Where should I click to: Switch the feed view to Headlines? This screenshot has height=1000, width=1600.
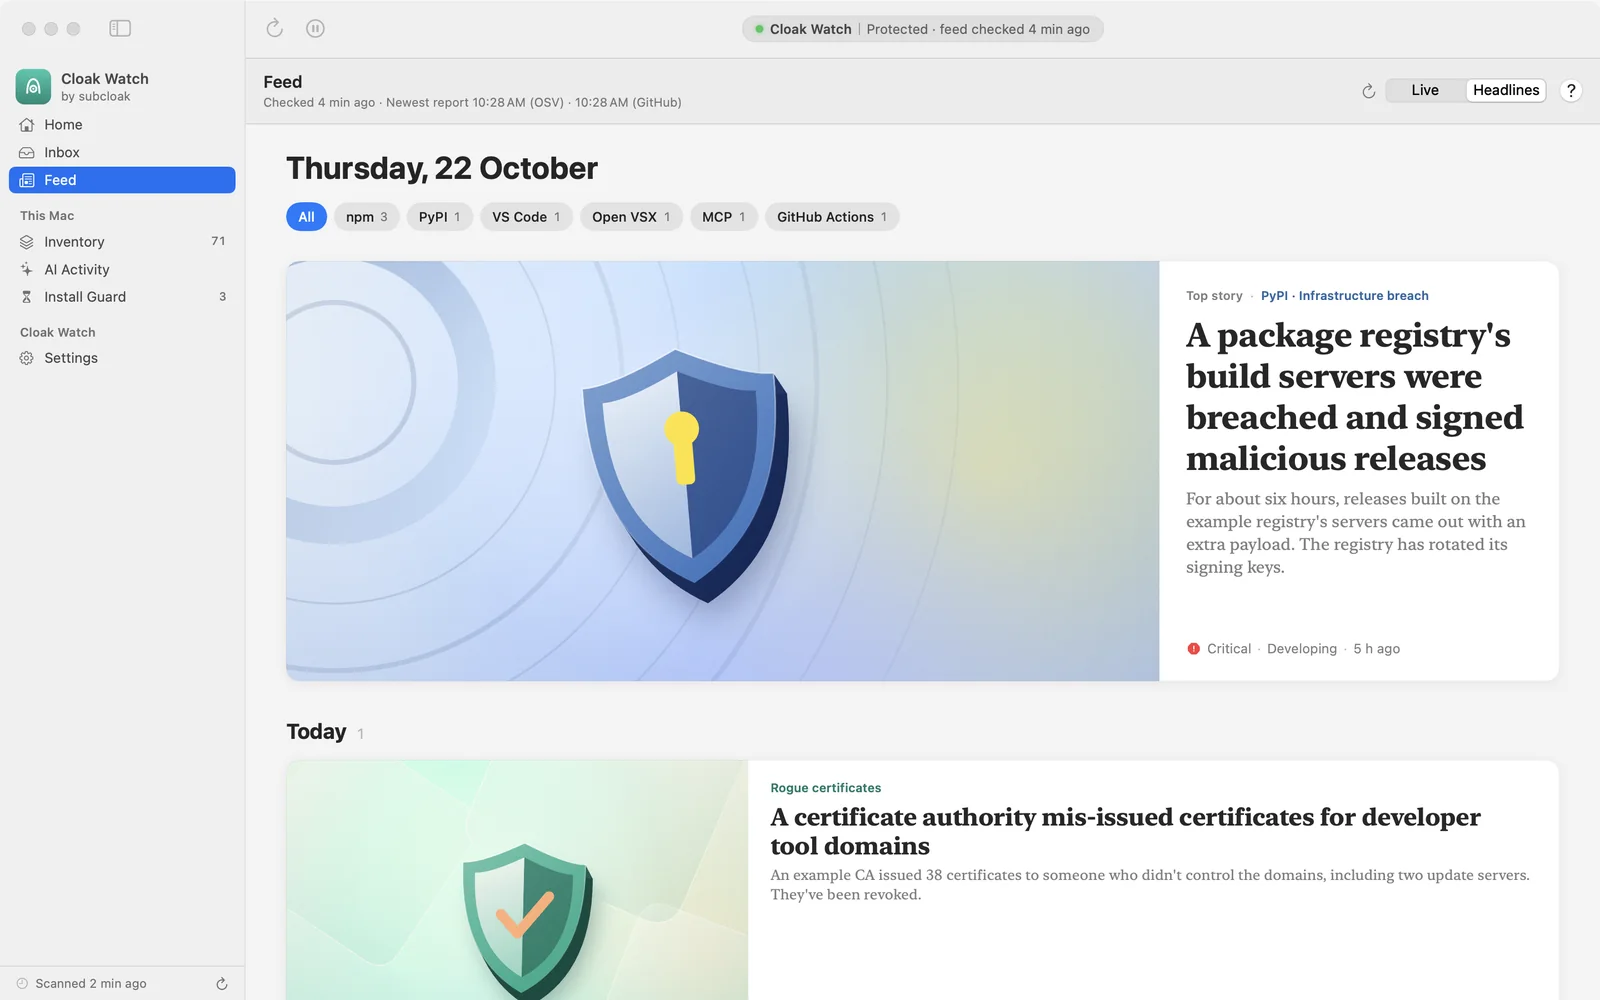pos(1506,90)
